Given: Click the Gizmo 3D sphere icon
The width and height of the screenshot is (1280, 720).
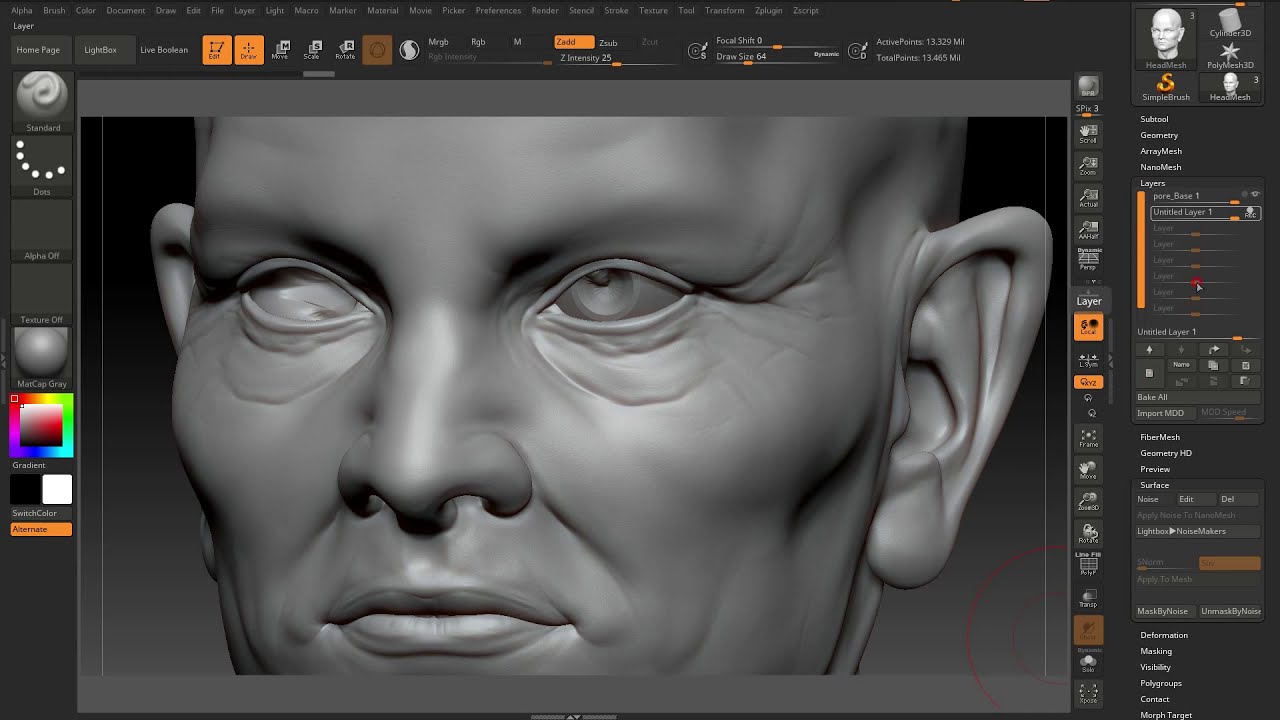Looking at the screenshot, I should tap(377, 50).
